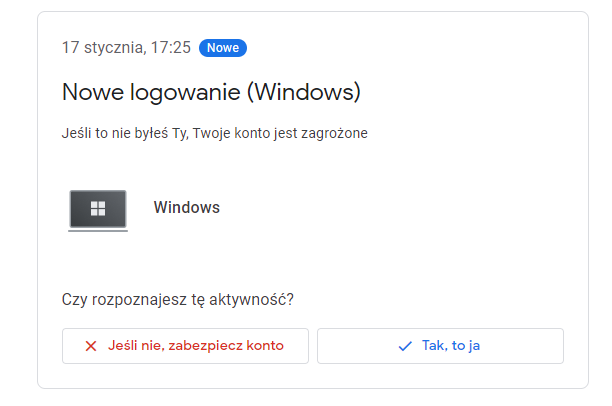The width and height of the screenshot is (612, 406).
Task: Click the "(Windows)" part of the title
Action: point(304,93)
